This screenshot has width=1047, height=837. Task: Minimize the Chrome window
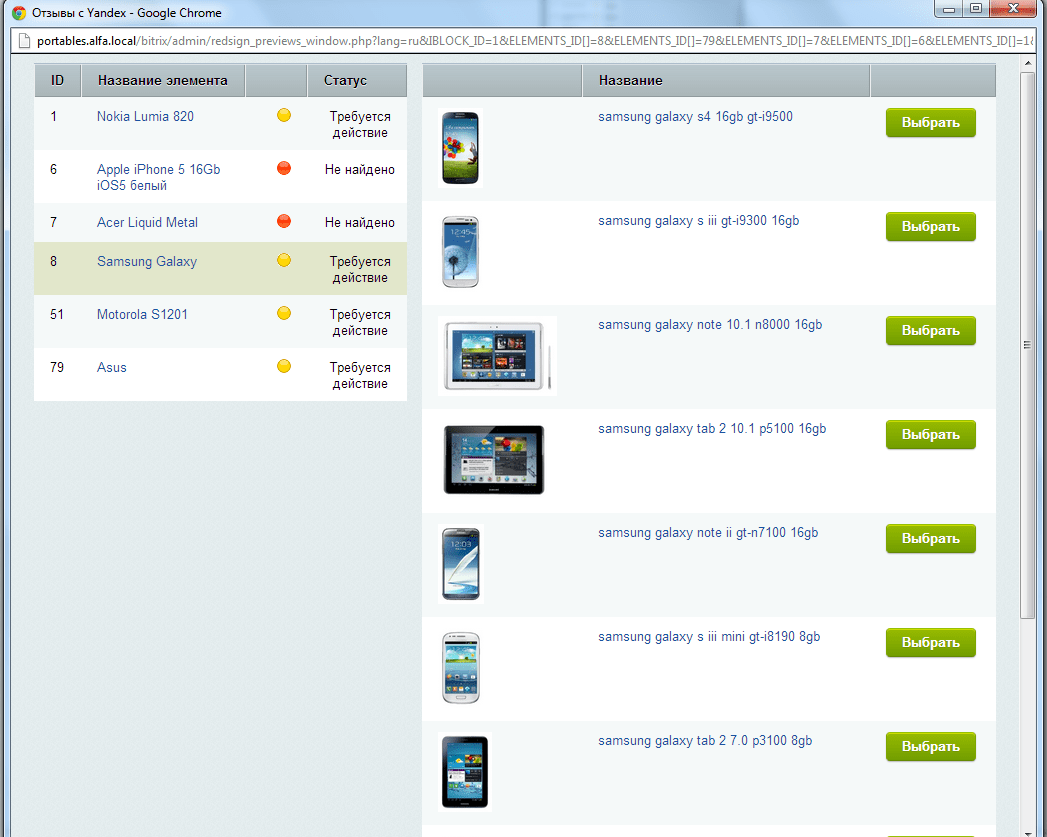tap(948, 9)
